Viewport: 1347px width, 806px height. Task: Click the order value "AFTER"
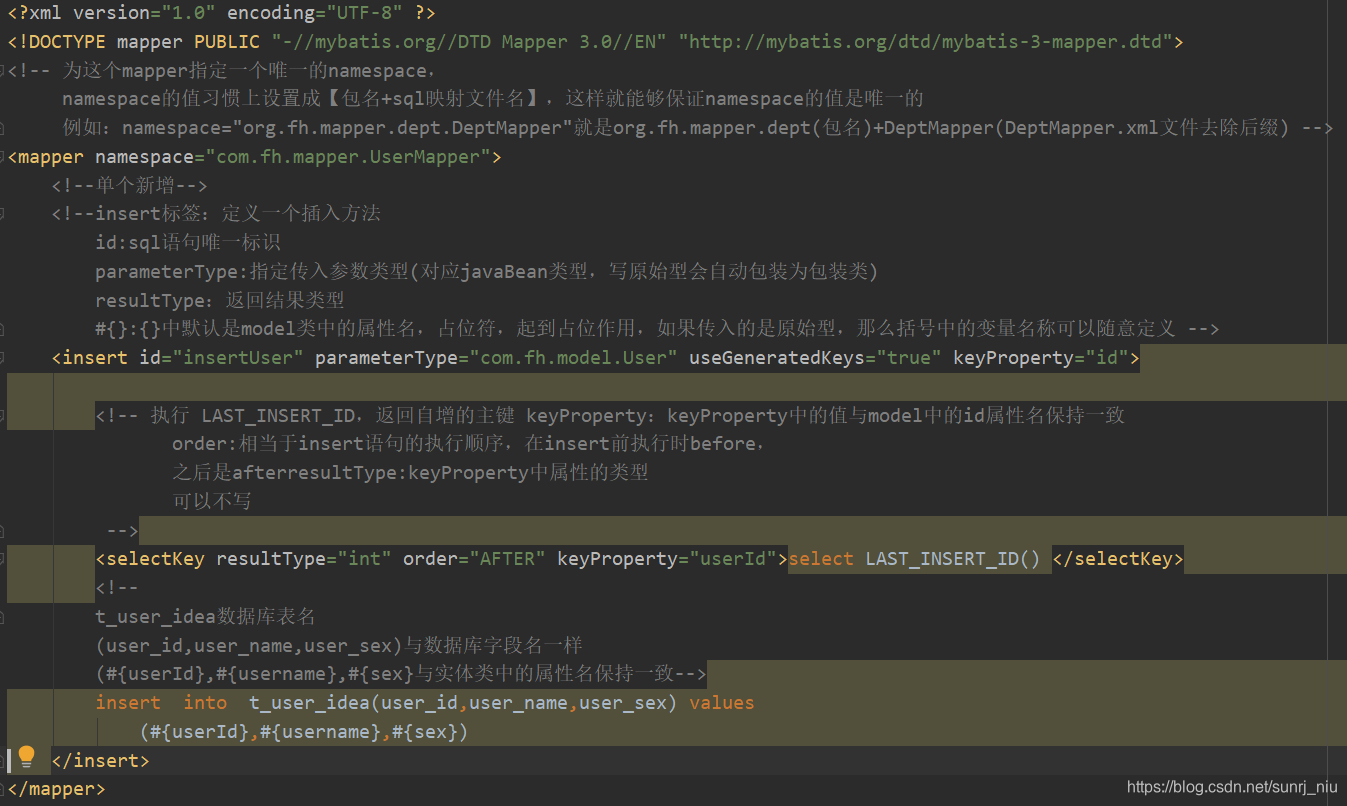tap(508, 559)
